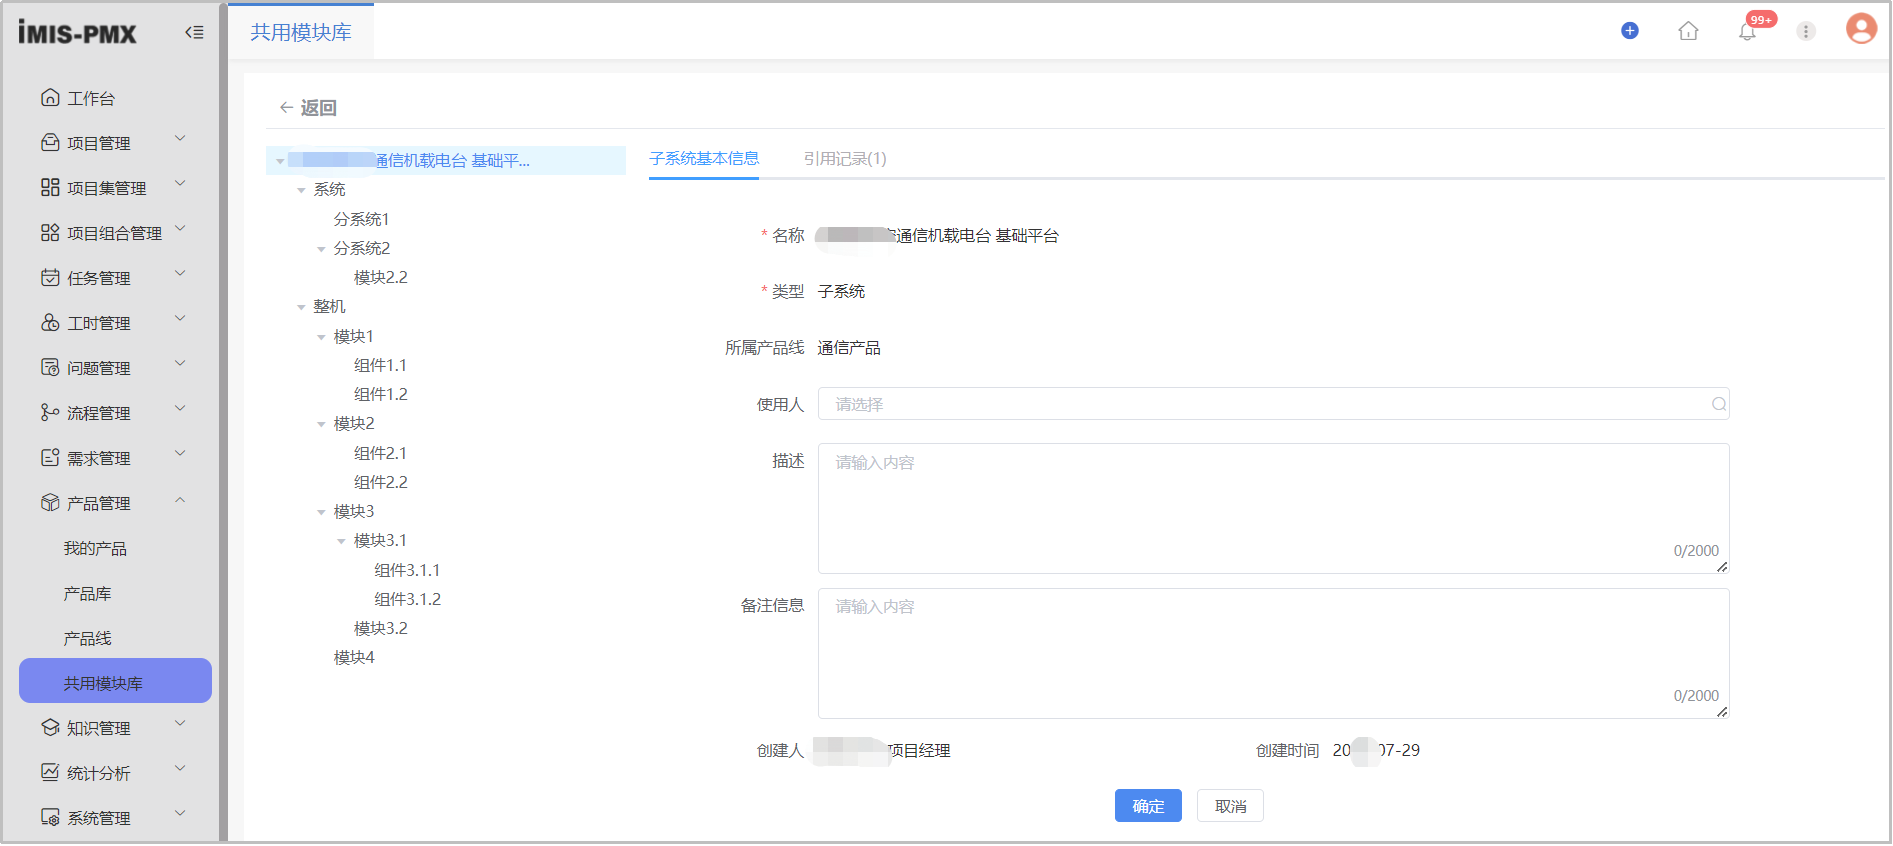Screen dimensions: 1893x846
Task: Click the back arrow 返回
Action: pyautogui.click(x=308, y=108)
